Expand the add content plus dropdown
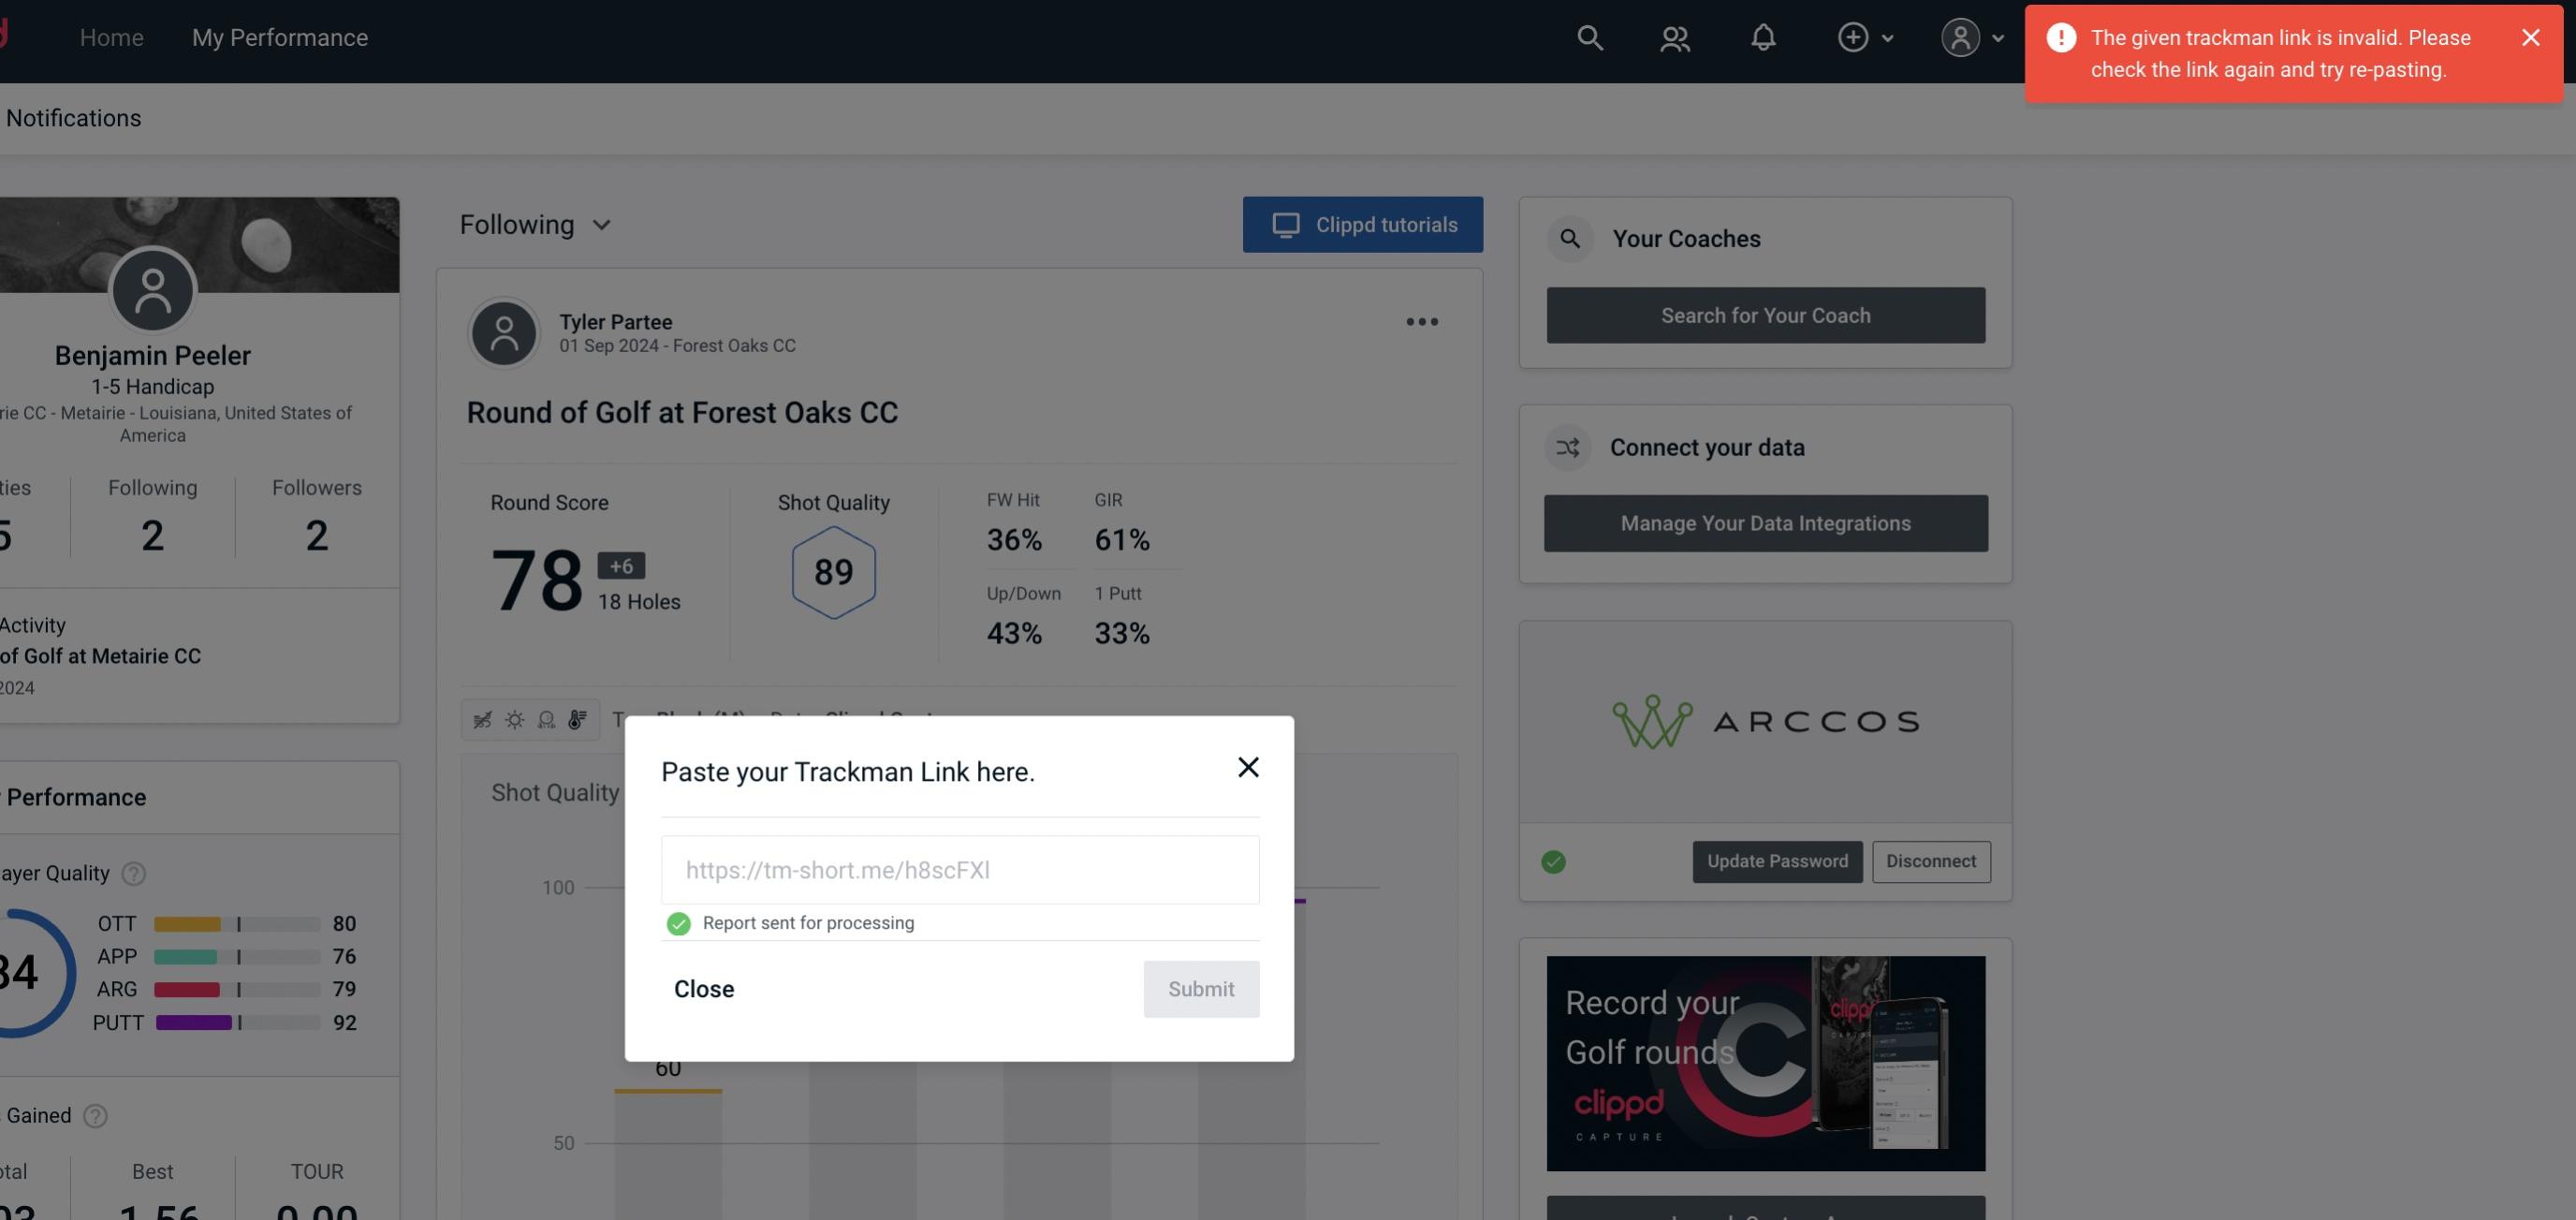This screenshot has width=2576, height=1220. tap(1865, 37)
